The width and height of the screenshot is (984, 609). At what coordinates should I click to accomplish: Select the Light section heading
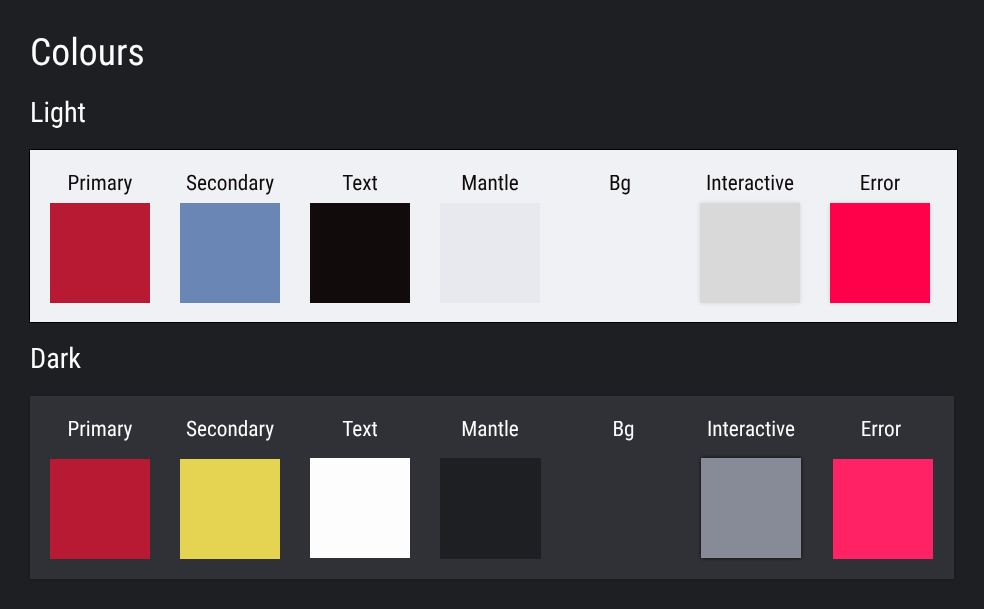pyautogui.click(x=58, y=112)
